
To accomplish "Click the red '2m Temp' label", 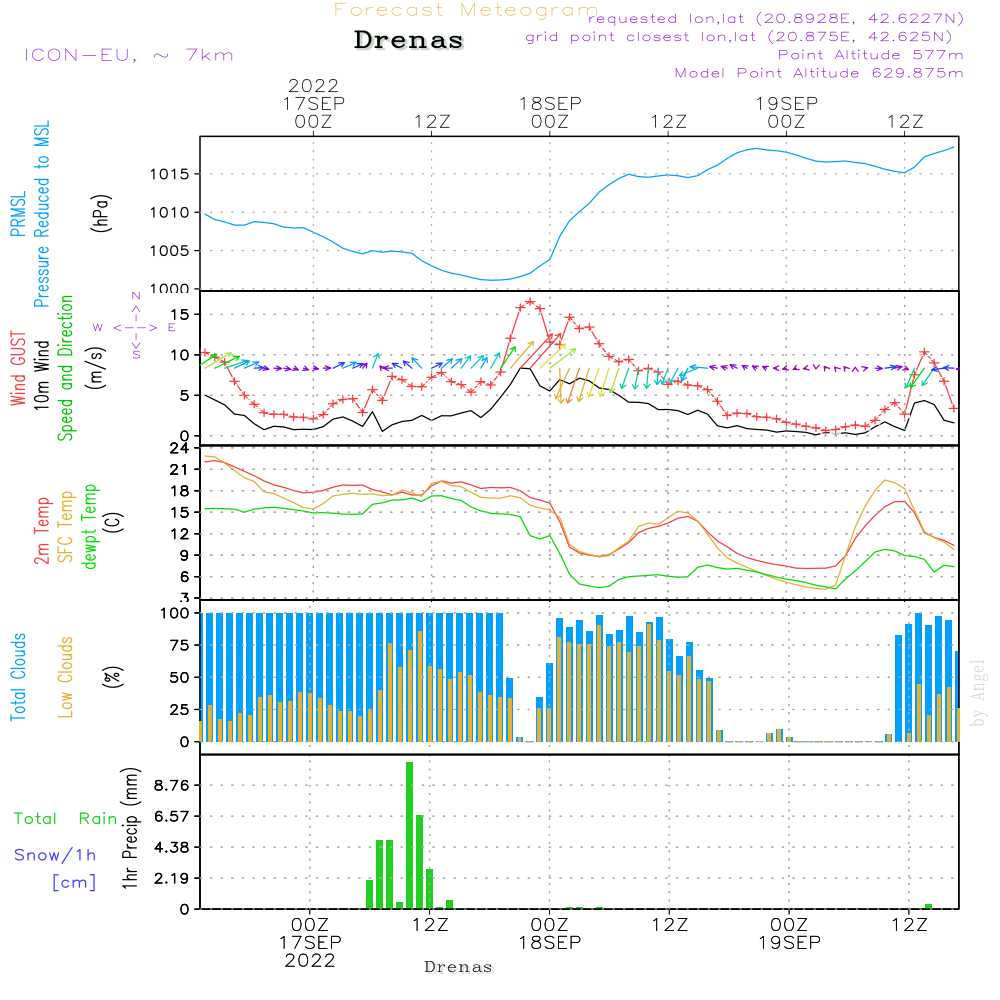I will pyautogui.click(x=41, y=531).
